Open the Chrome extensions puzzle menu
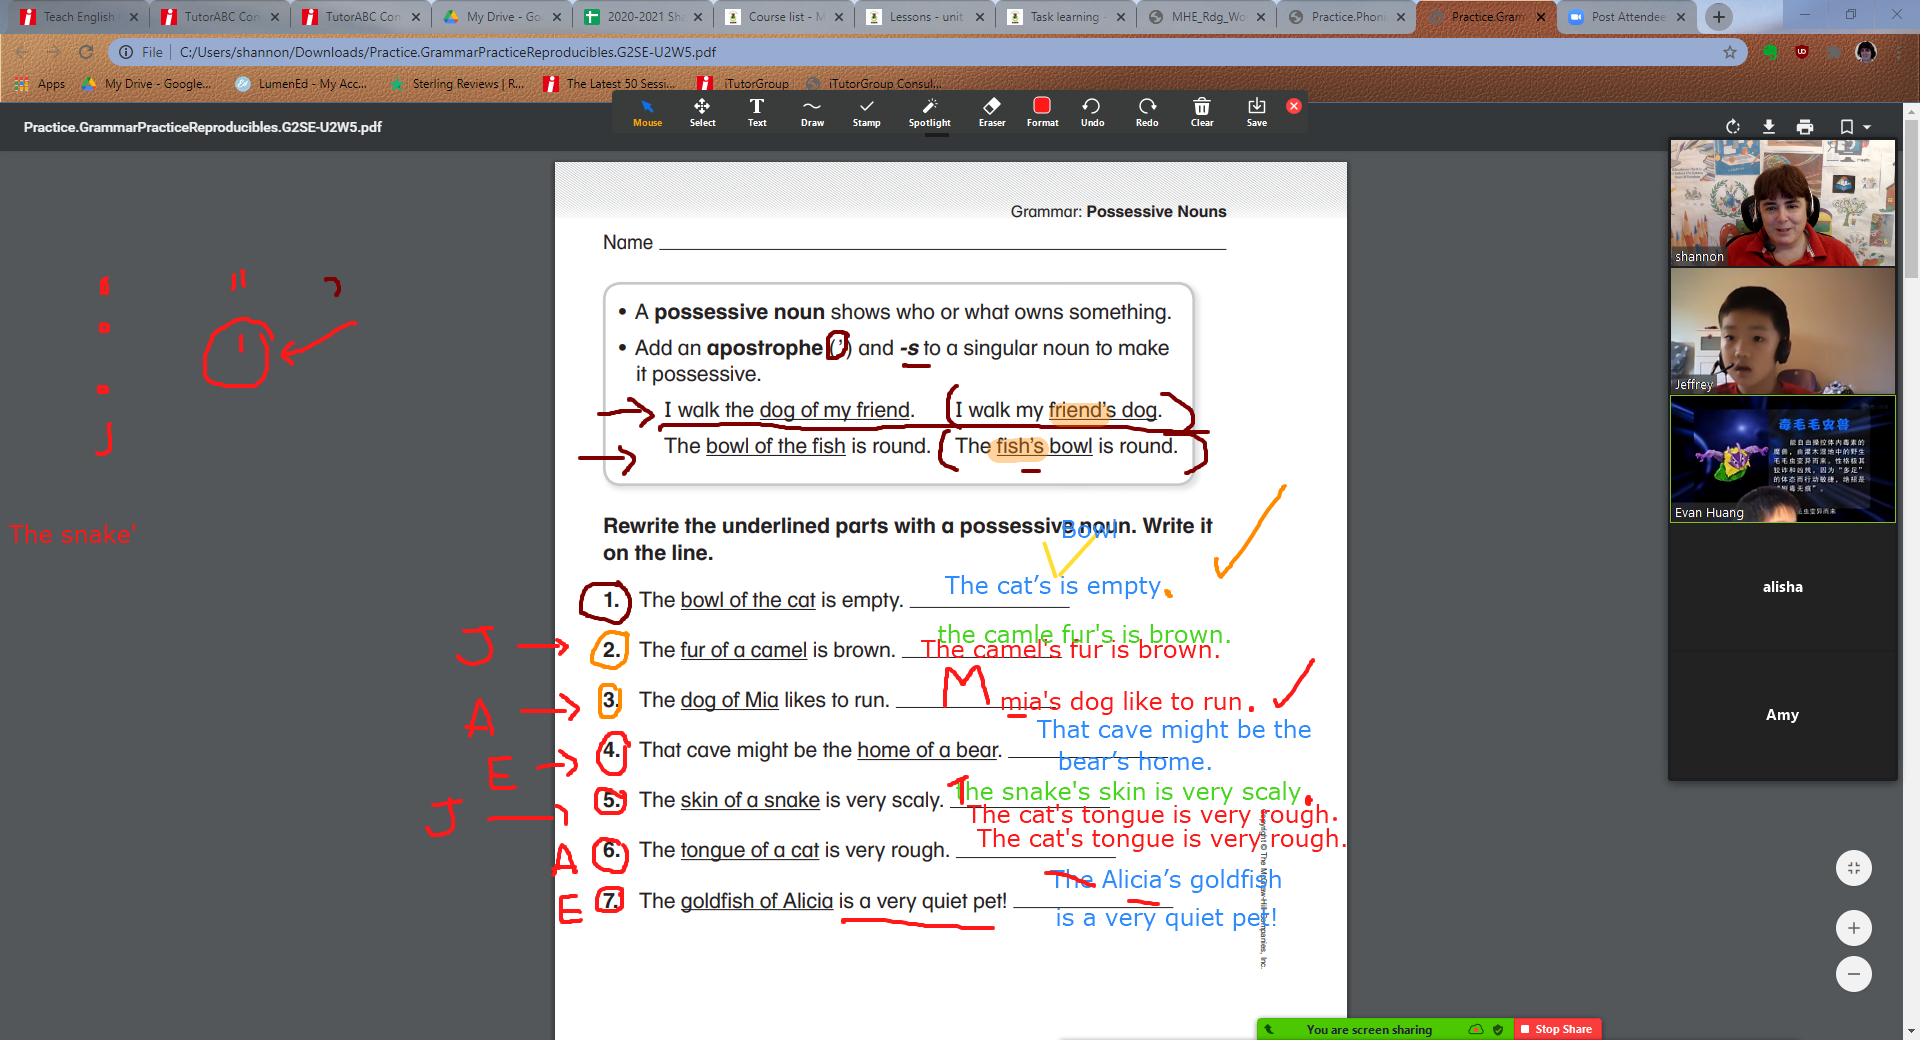1920x1040 pixels. (x=1834, y=52)
